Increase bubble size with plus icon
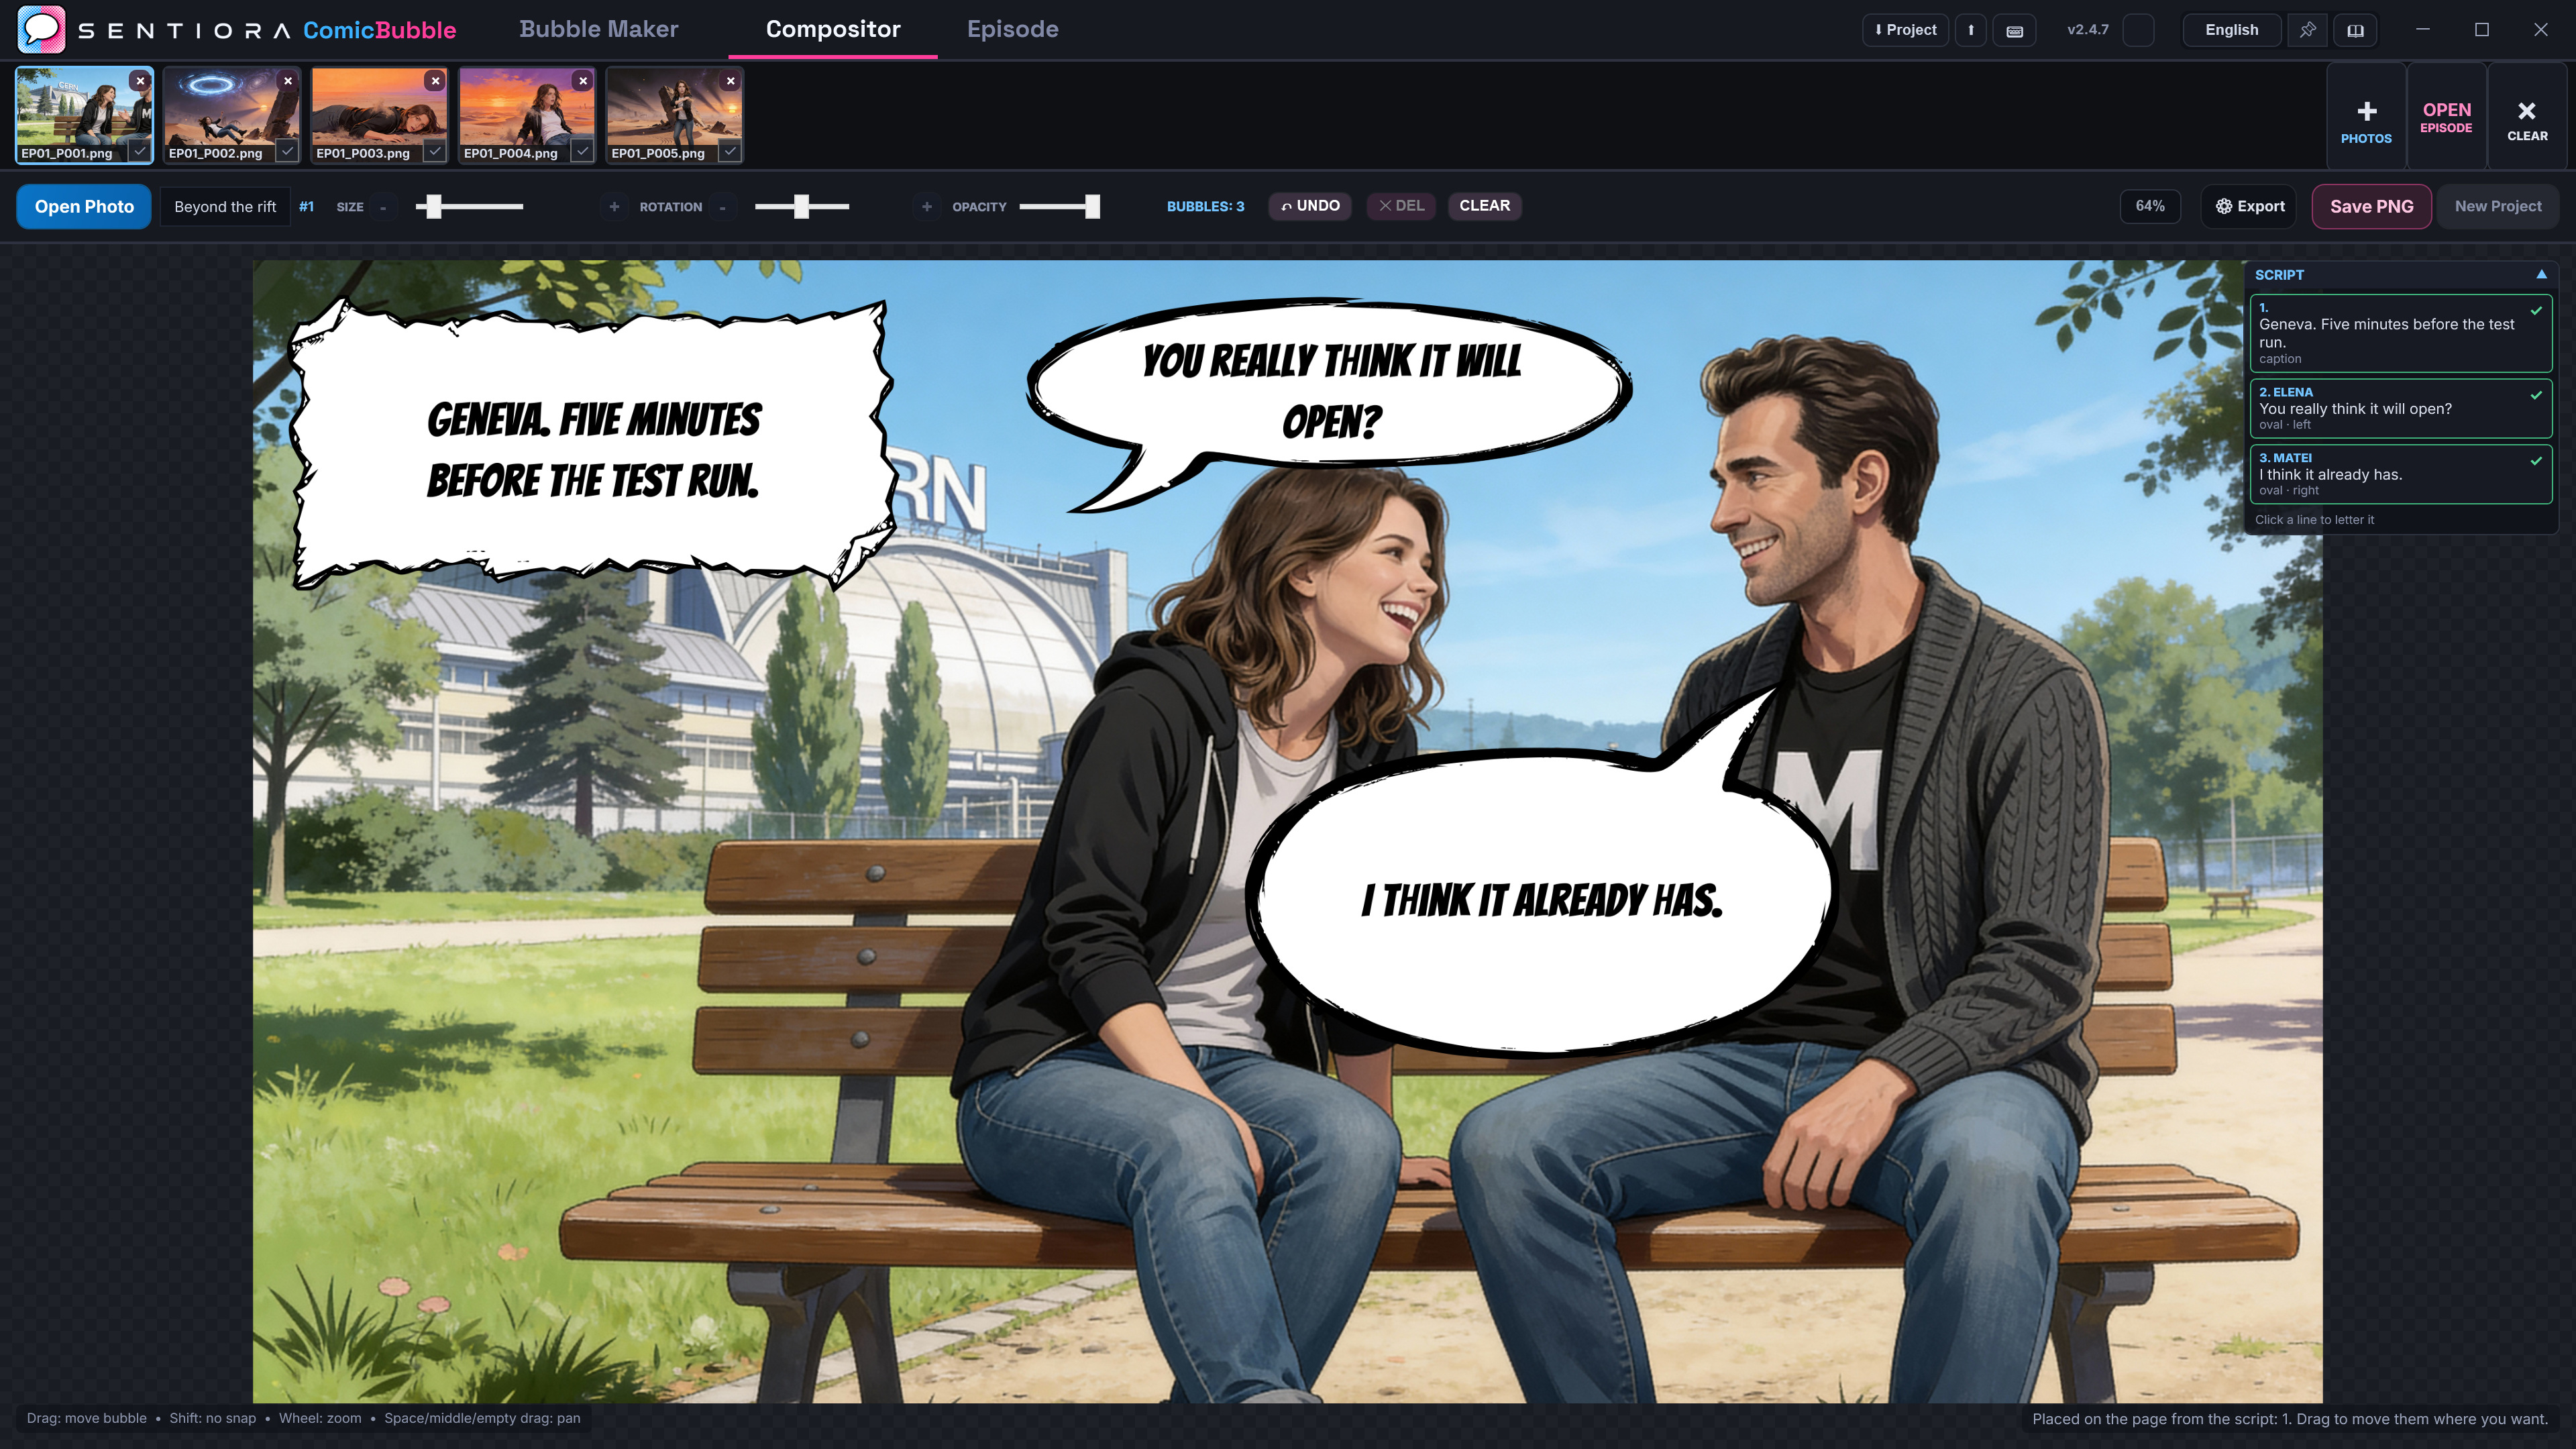This screenshot has width=2576, height=1449. pos(614,206)
